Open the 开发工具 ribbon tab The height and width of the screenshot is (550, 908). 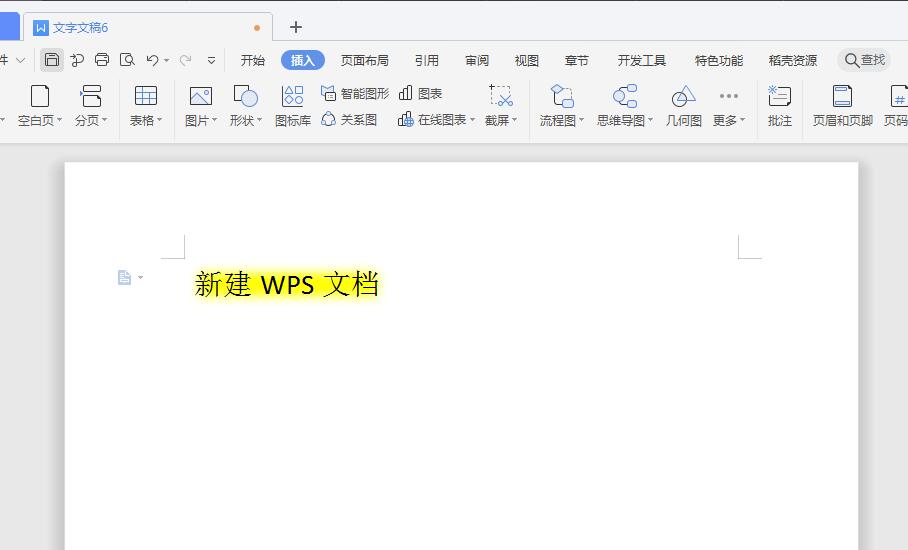tap(642, 60)
